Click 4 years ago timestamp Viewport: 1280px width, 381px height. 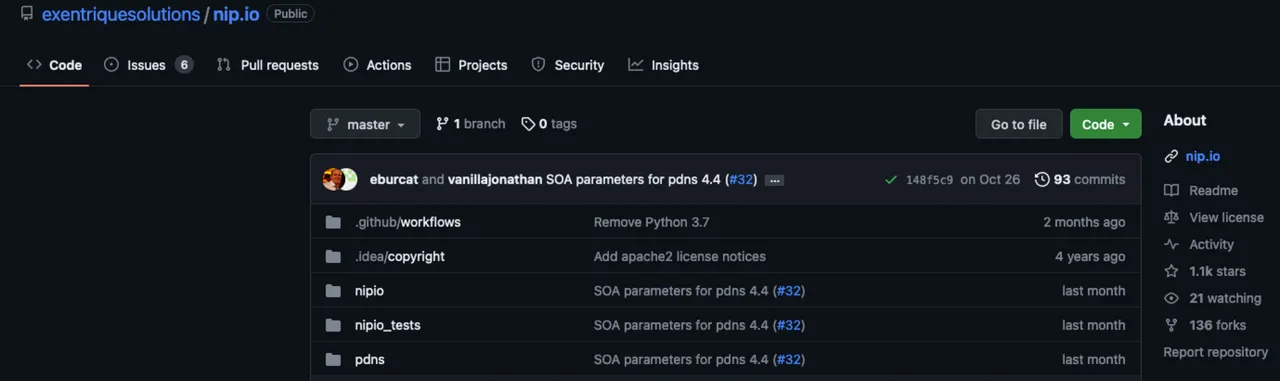click(1090, 256)
